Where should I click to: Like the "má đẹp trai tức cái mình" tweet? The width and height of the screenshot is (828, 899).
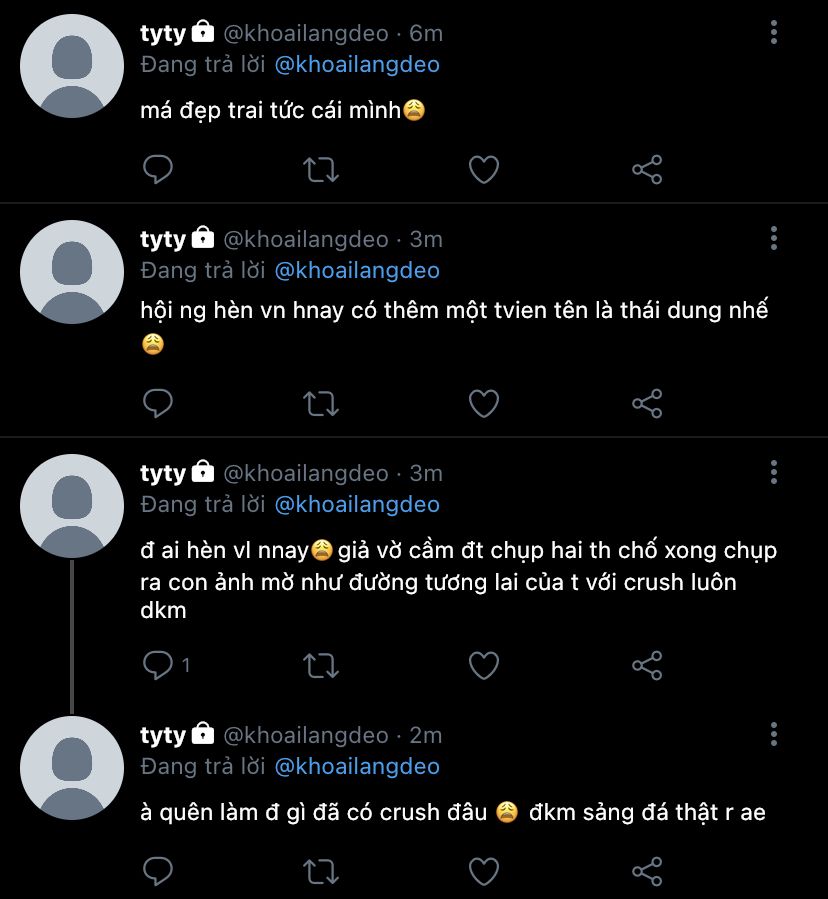coord(484,170)
